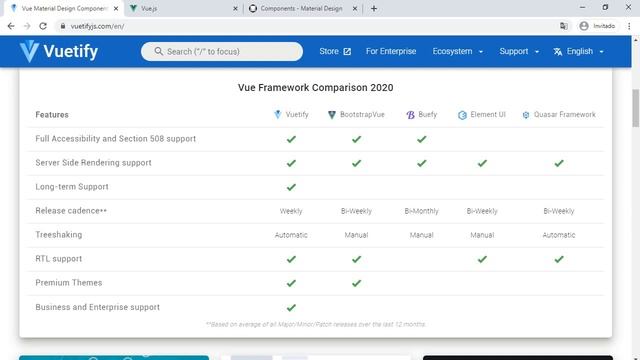Click the Bi-Monthly cadence cell for Buefy
The width and height of the screenshot is (640, 360).
(x=422, y=211)
